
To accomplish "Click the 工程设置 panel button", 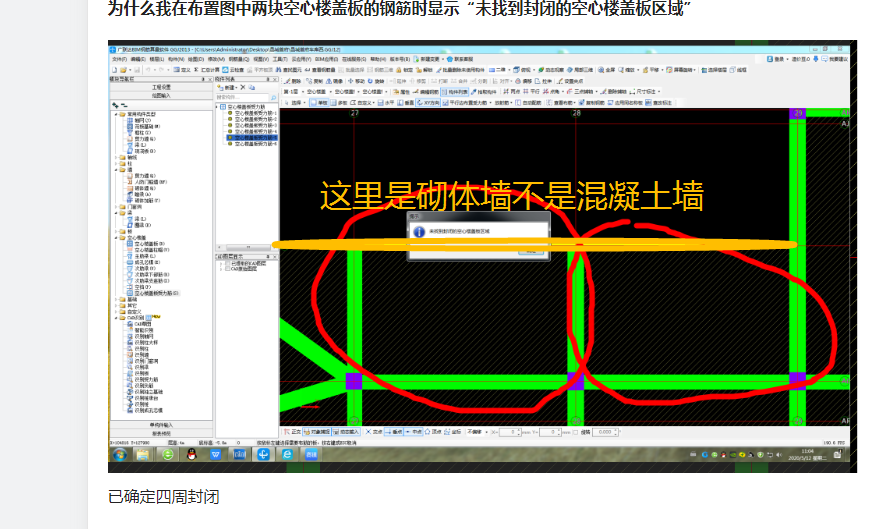I will pyautogui.click(x=162, y=87).
